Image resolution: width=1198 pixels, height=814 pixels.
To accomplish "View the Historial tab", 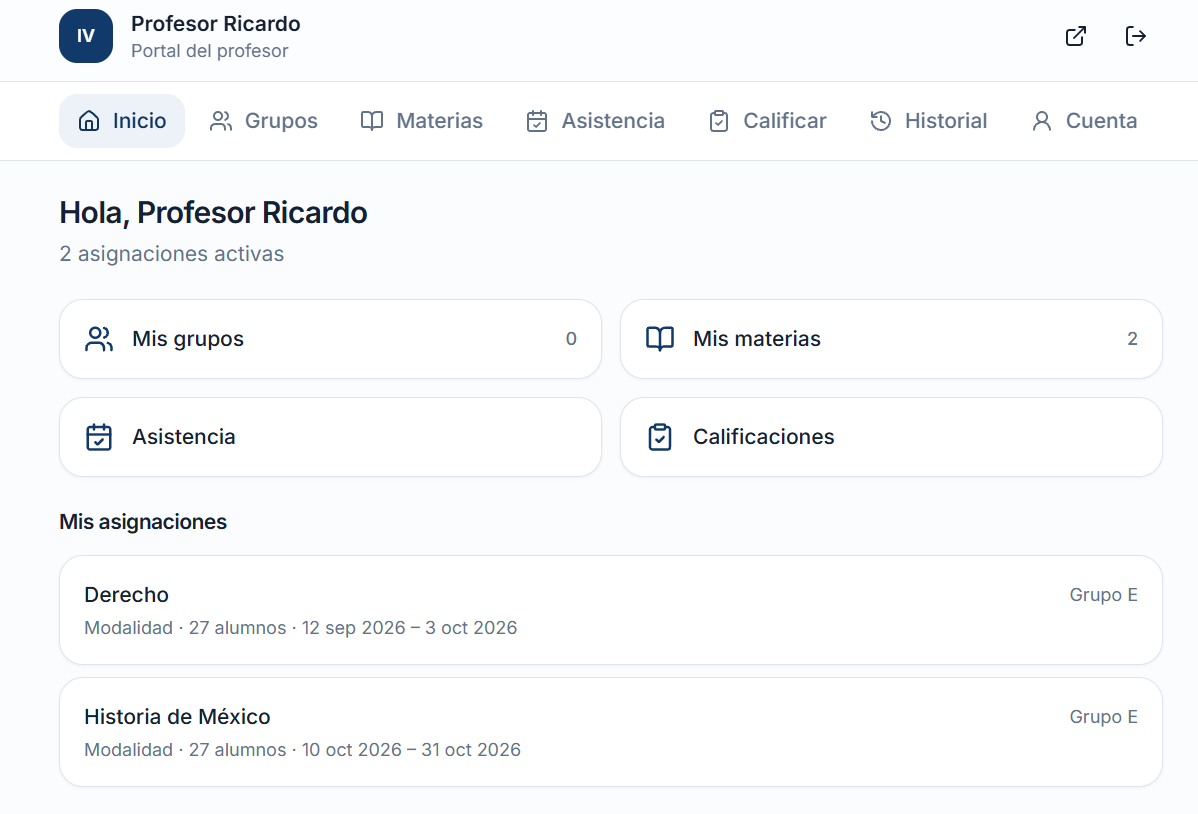I will click(x=928, y=121).
